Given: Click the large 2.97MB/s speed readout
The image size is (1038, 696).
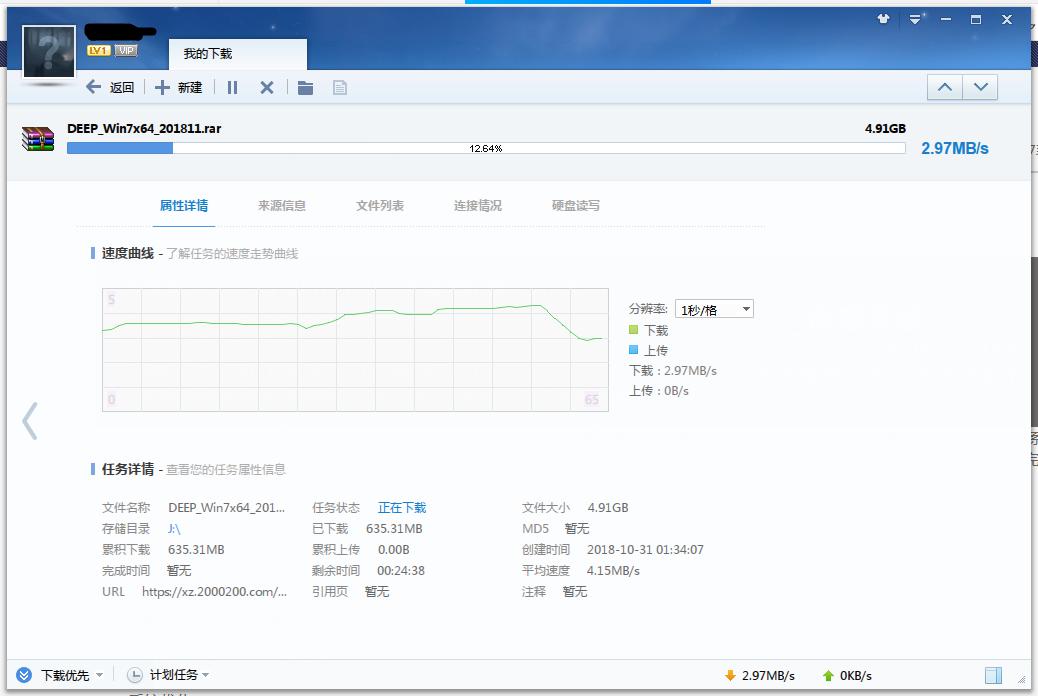Looking at the screenshot, I should pyautogui.click(x=955, y=148).
